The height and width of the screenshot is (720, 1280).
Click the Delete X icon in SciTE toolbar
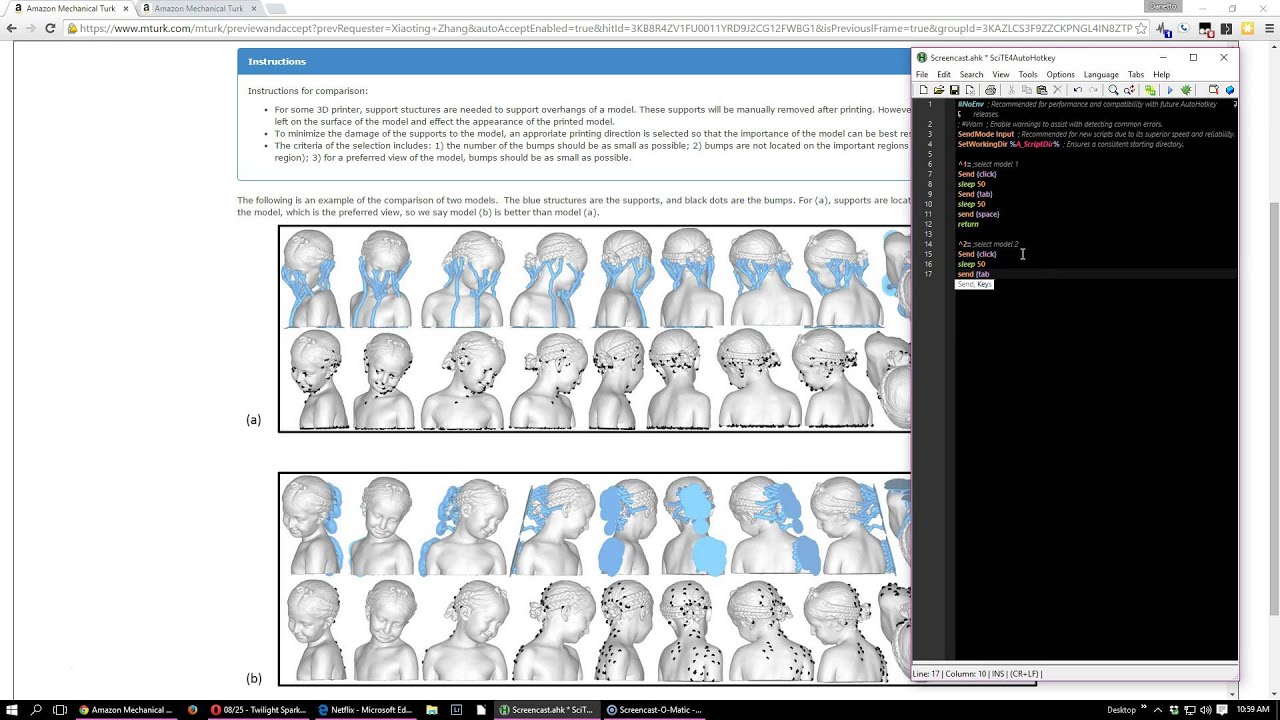click(x=1057, y=90)
